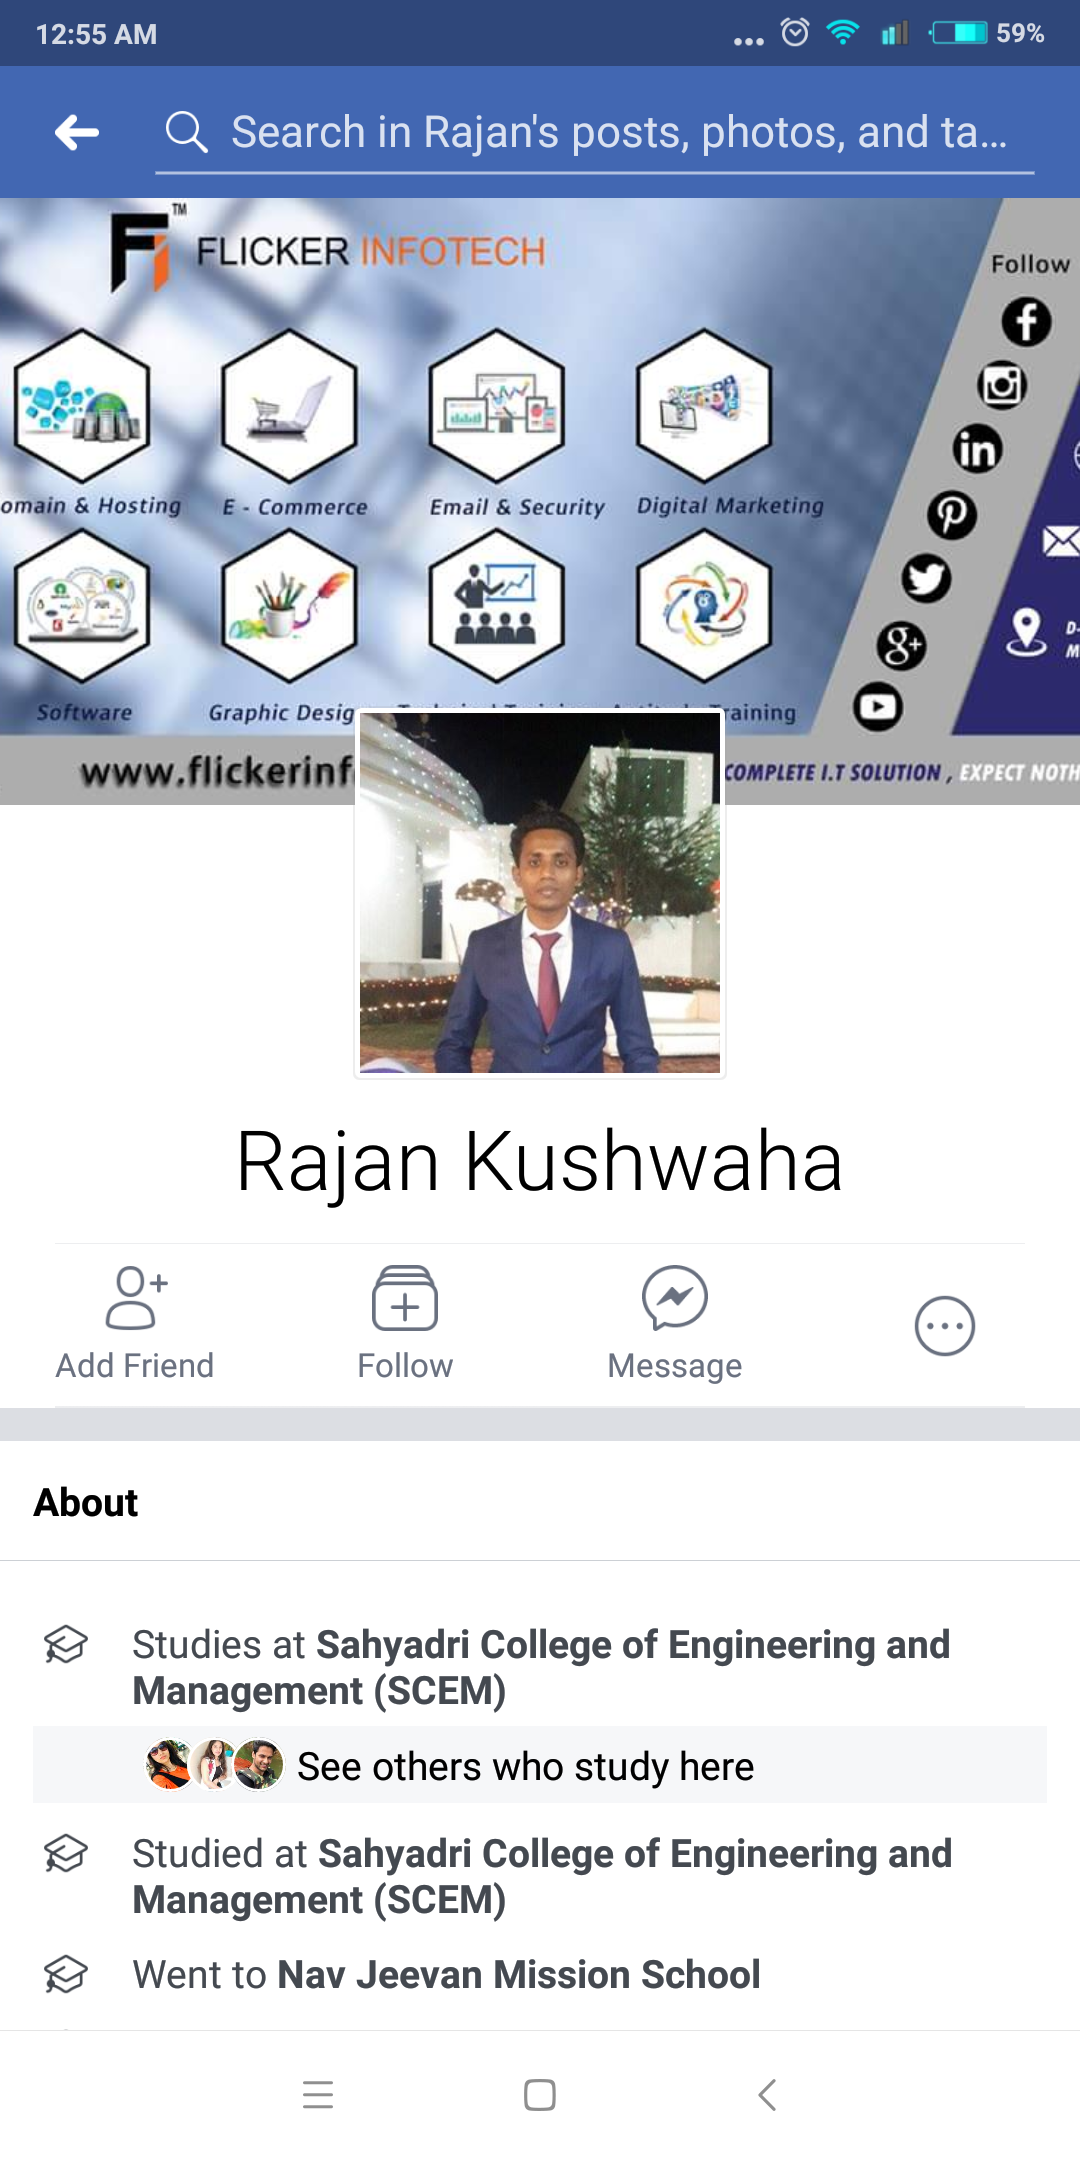Open the first Sahyadri College (SCEM) link
The height and width of the screenshot is (2160, 1080).
(541, 1668)
